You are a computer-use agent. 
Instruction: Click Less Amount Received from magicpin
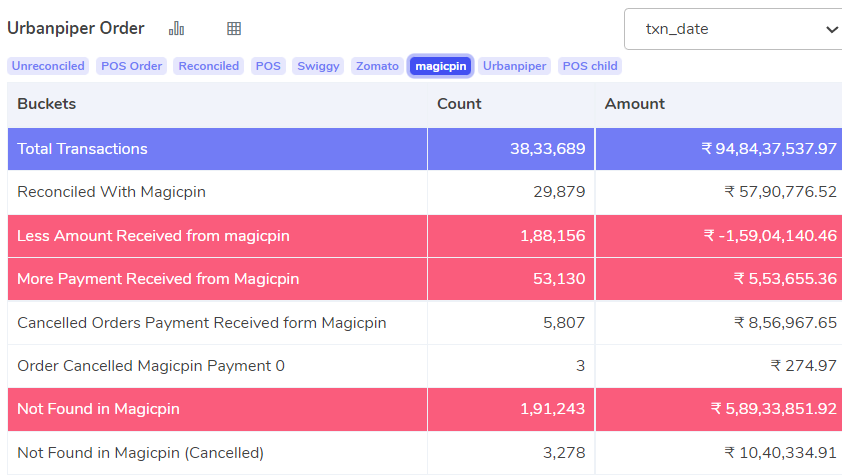153,236
